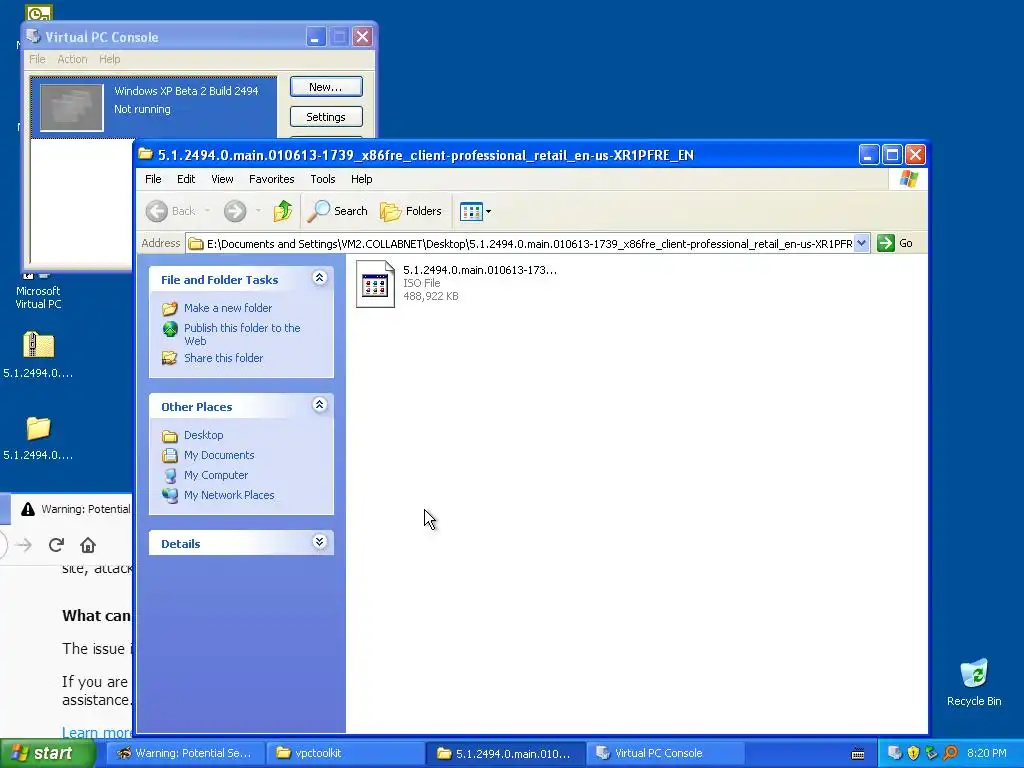
Task: Click the keyboard icon on taskbar
Action: pyautogui.click(x=858, y=754)
